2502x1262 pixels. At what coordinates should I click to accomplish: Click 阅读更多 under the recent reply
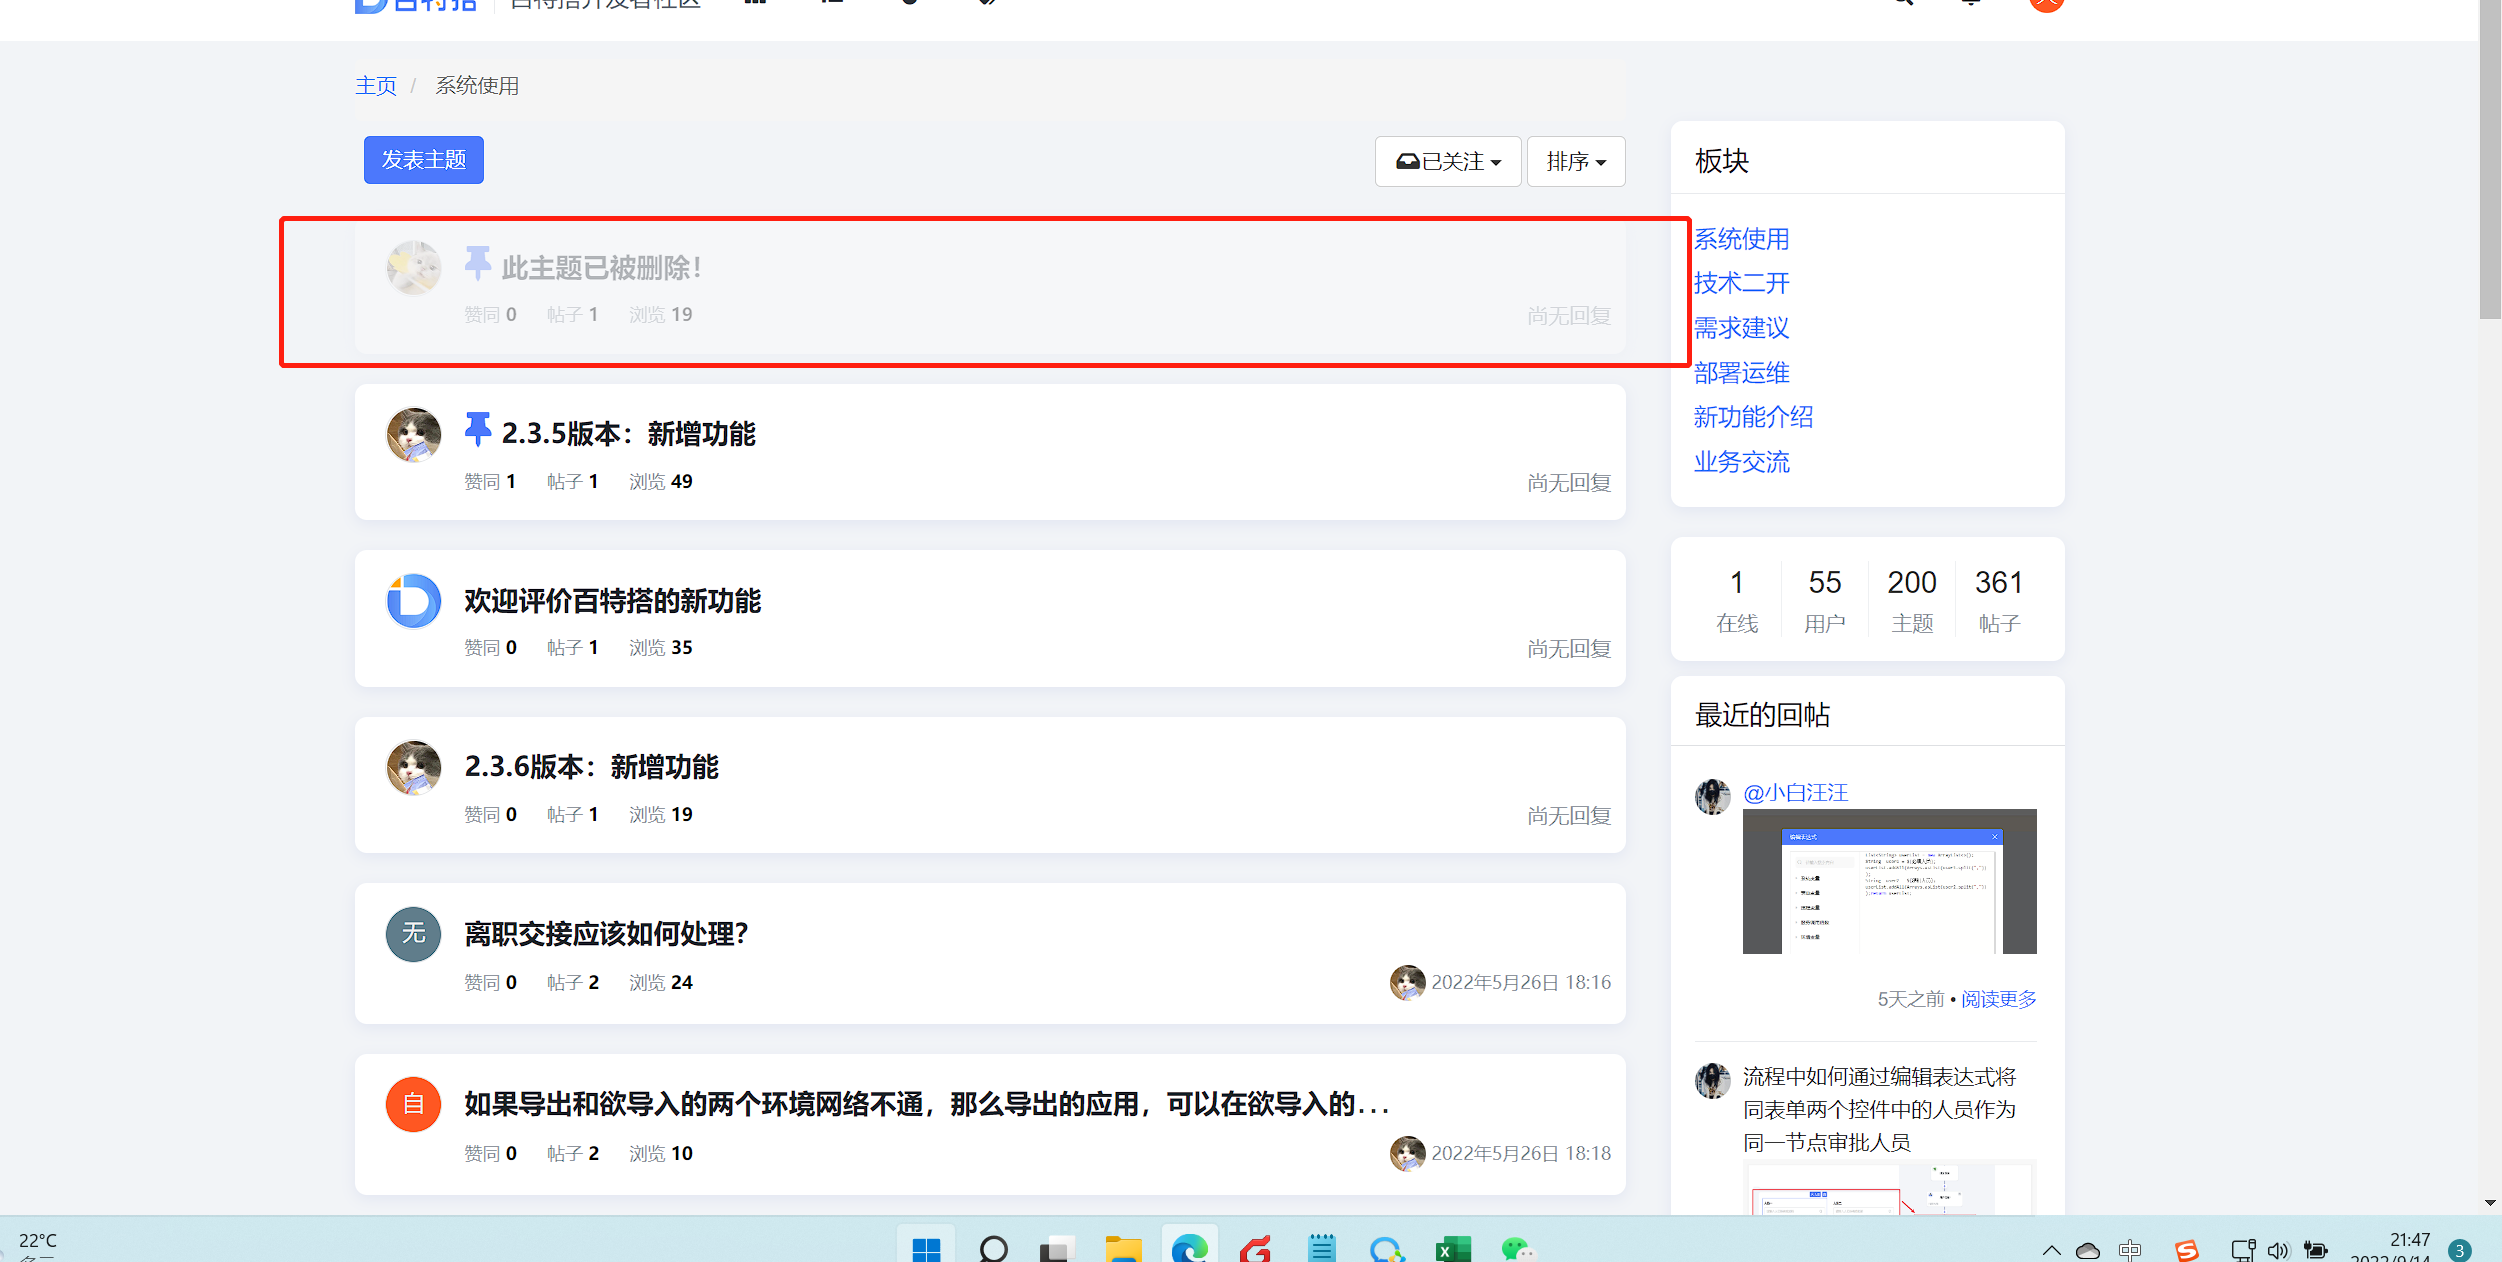[x=1998, y=999]
